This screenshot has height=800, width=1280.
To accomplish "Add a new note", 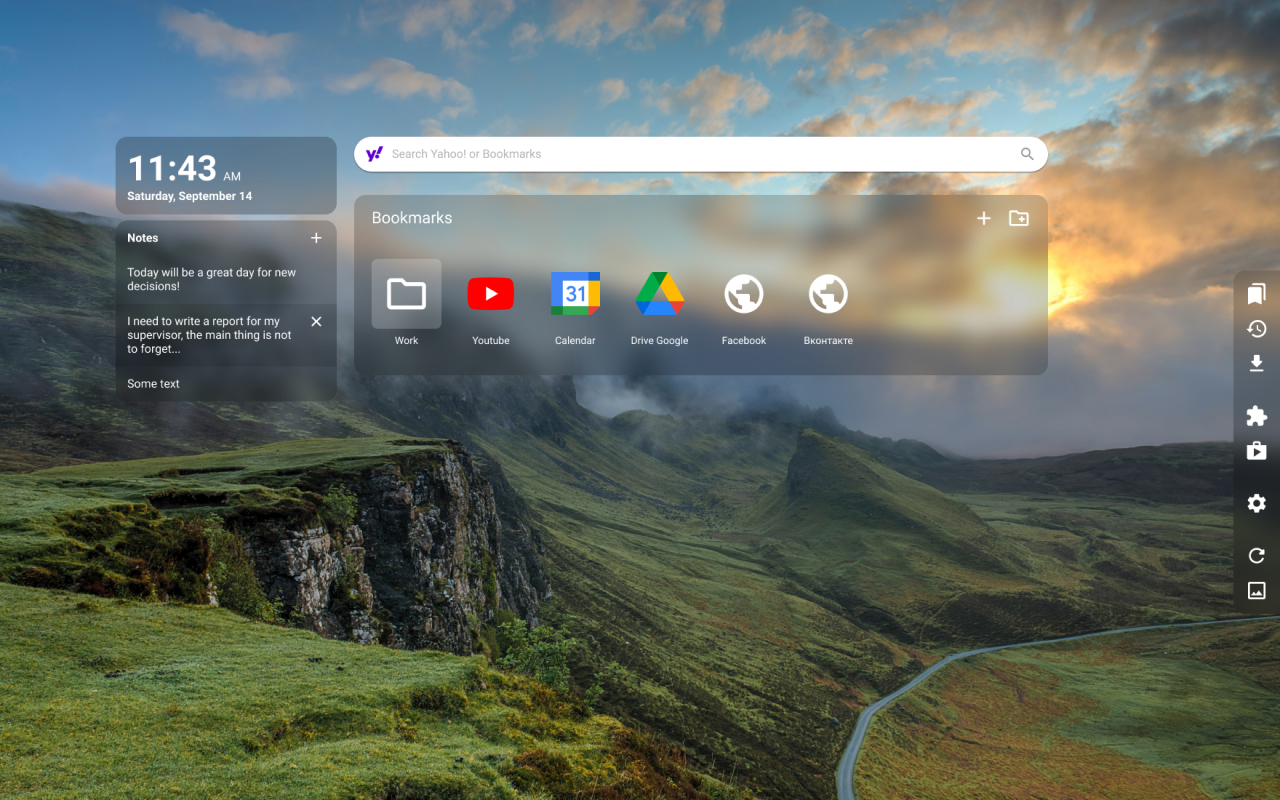I will coord(316,238).
